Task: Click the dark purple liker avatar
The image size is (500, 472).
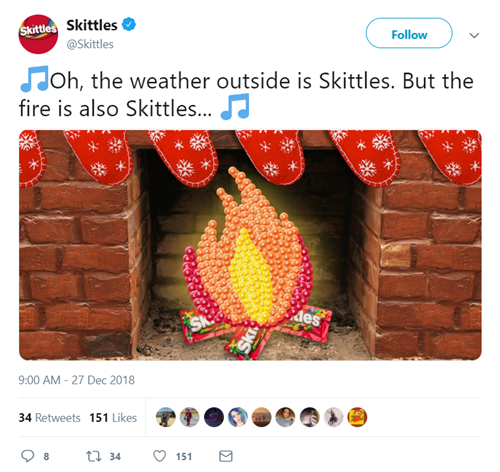Action: point(214,417)
